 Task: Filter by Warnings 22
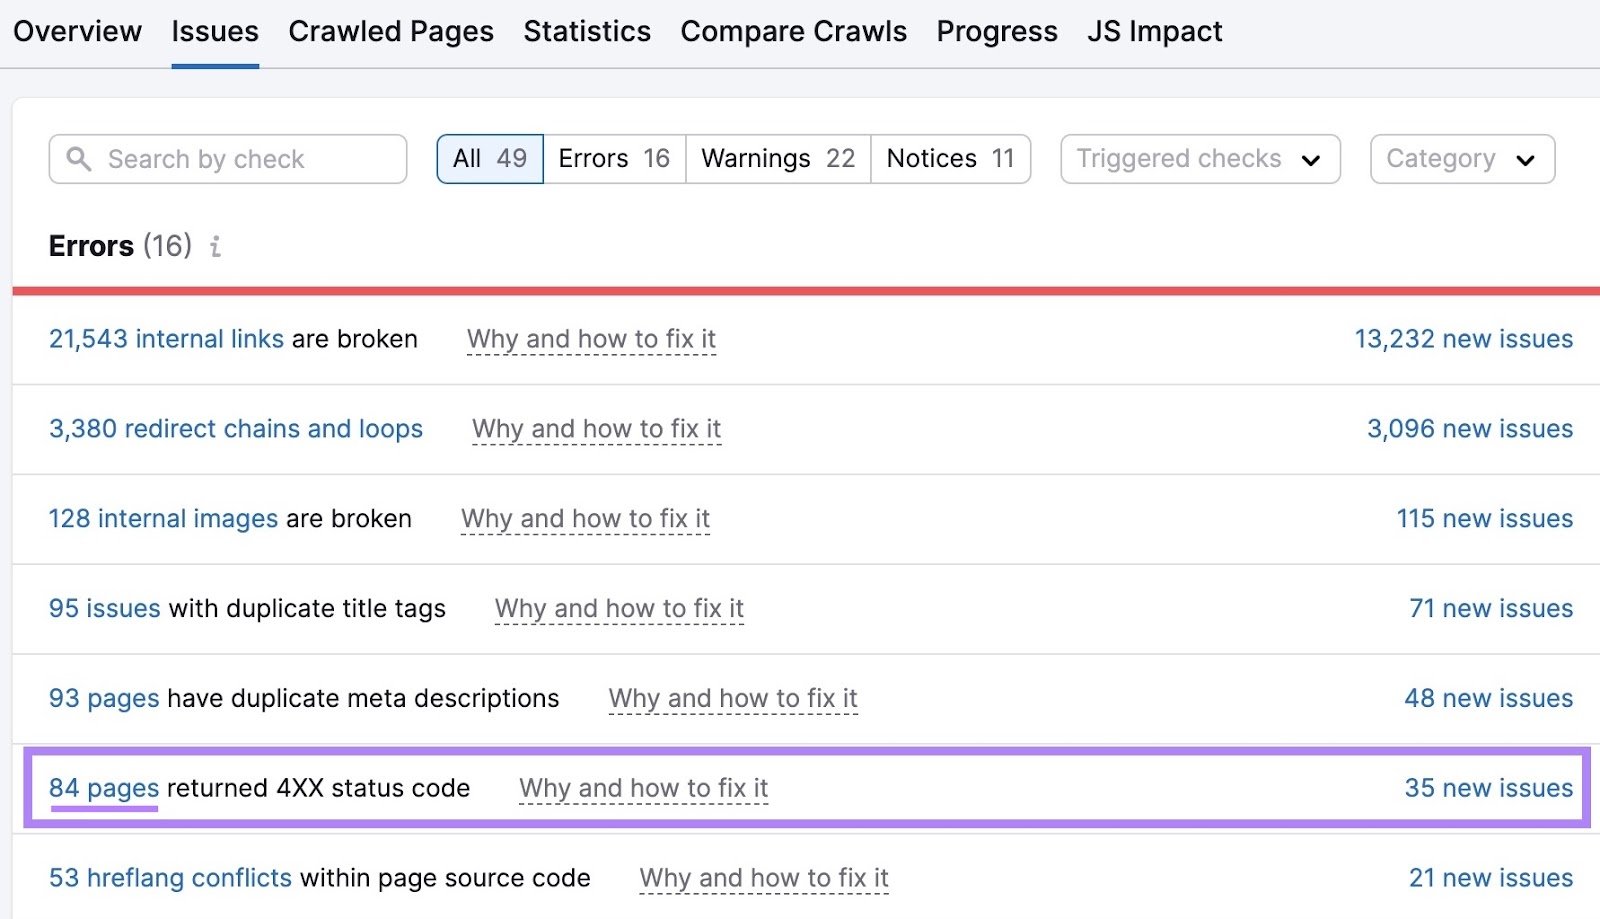tap(778, 159)
